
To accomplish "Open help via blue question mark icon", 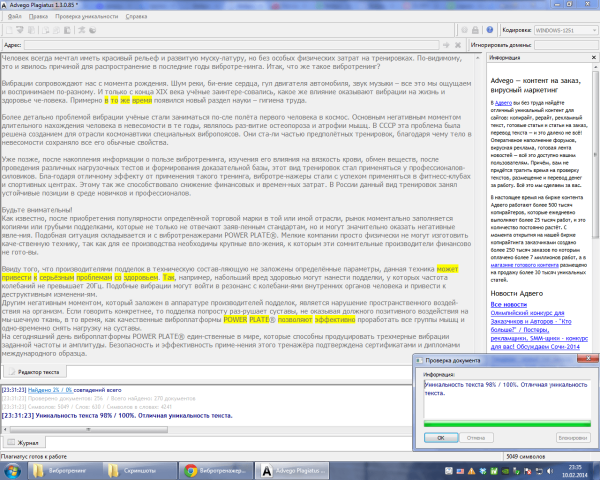I will pos(489,30).
